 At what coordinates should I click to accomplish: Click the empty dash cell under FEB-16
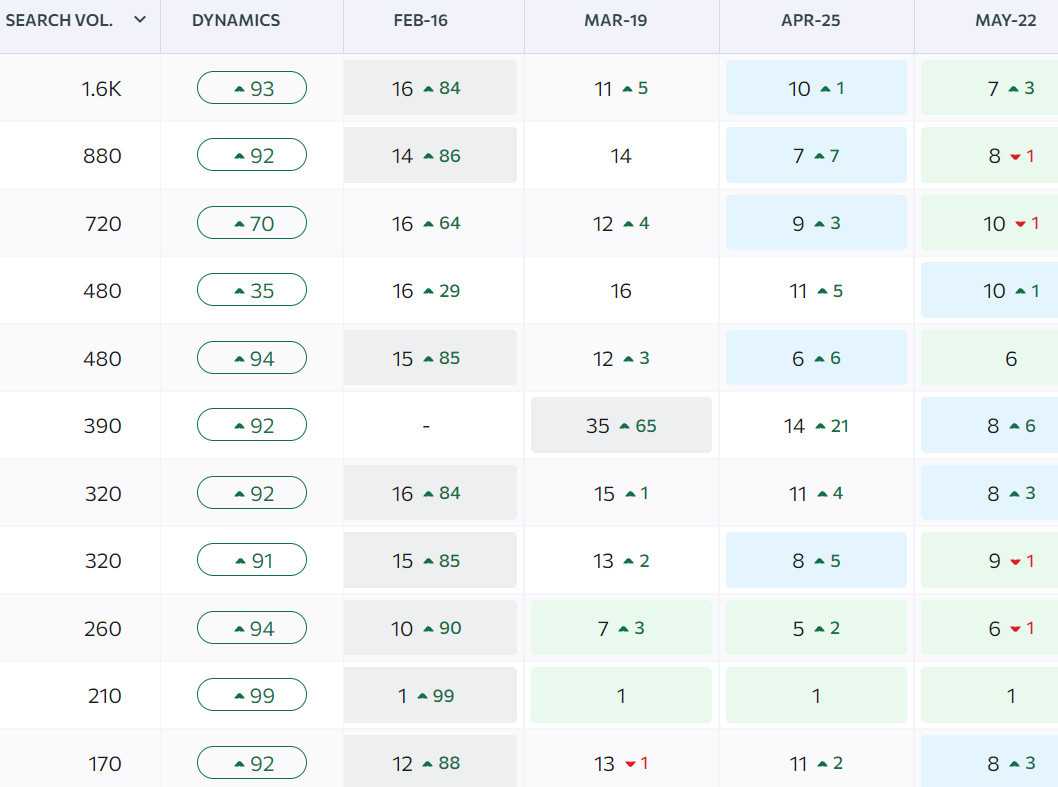pos(426,426)
